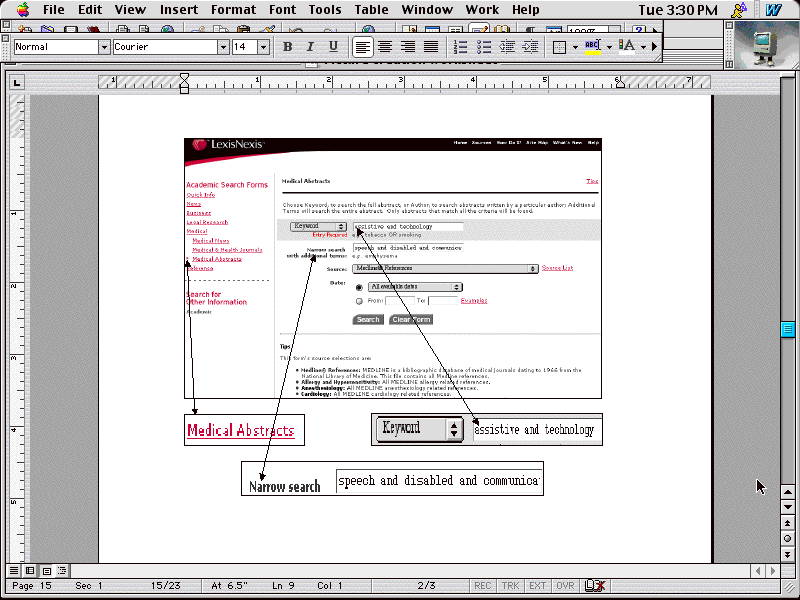Click the Word application menu icon

coord(773,9)
